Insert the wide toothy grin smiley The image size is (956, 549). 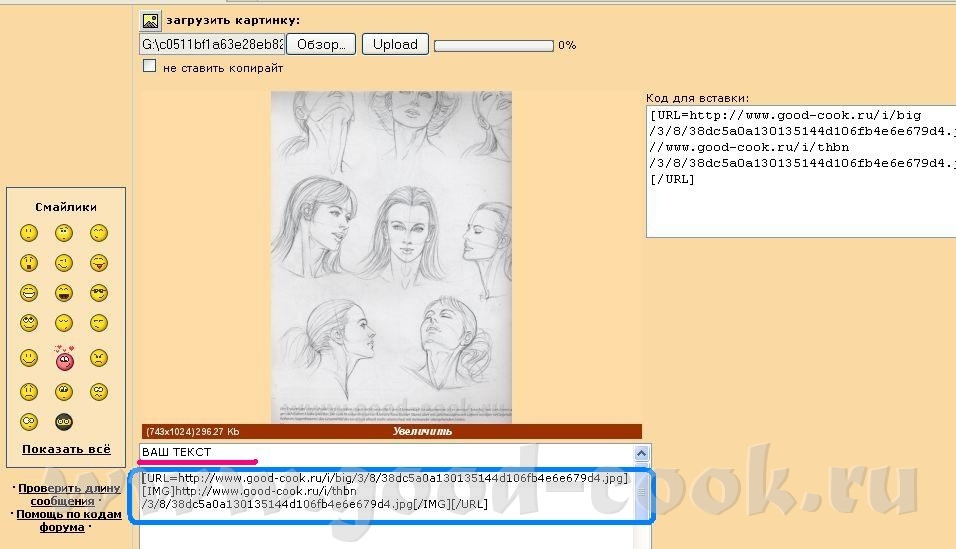29,293
